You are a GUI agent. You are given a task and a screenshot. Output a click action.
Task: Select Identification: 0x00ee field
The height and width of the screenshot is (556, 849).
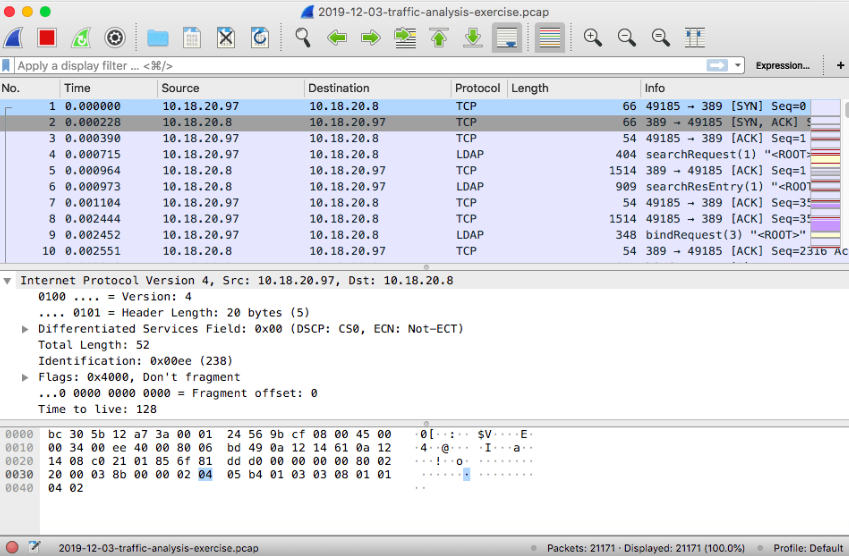click(135, 361)
